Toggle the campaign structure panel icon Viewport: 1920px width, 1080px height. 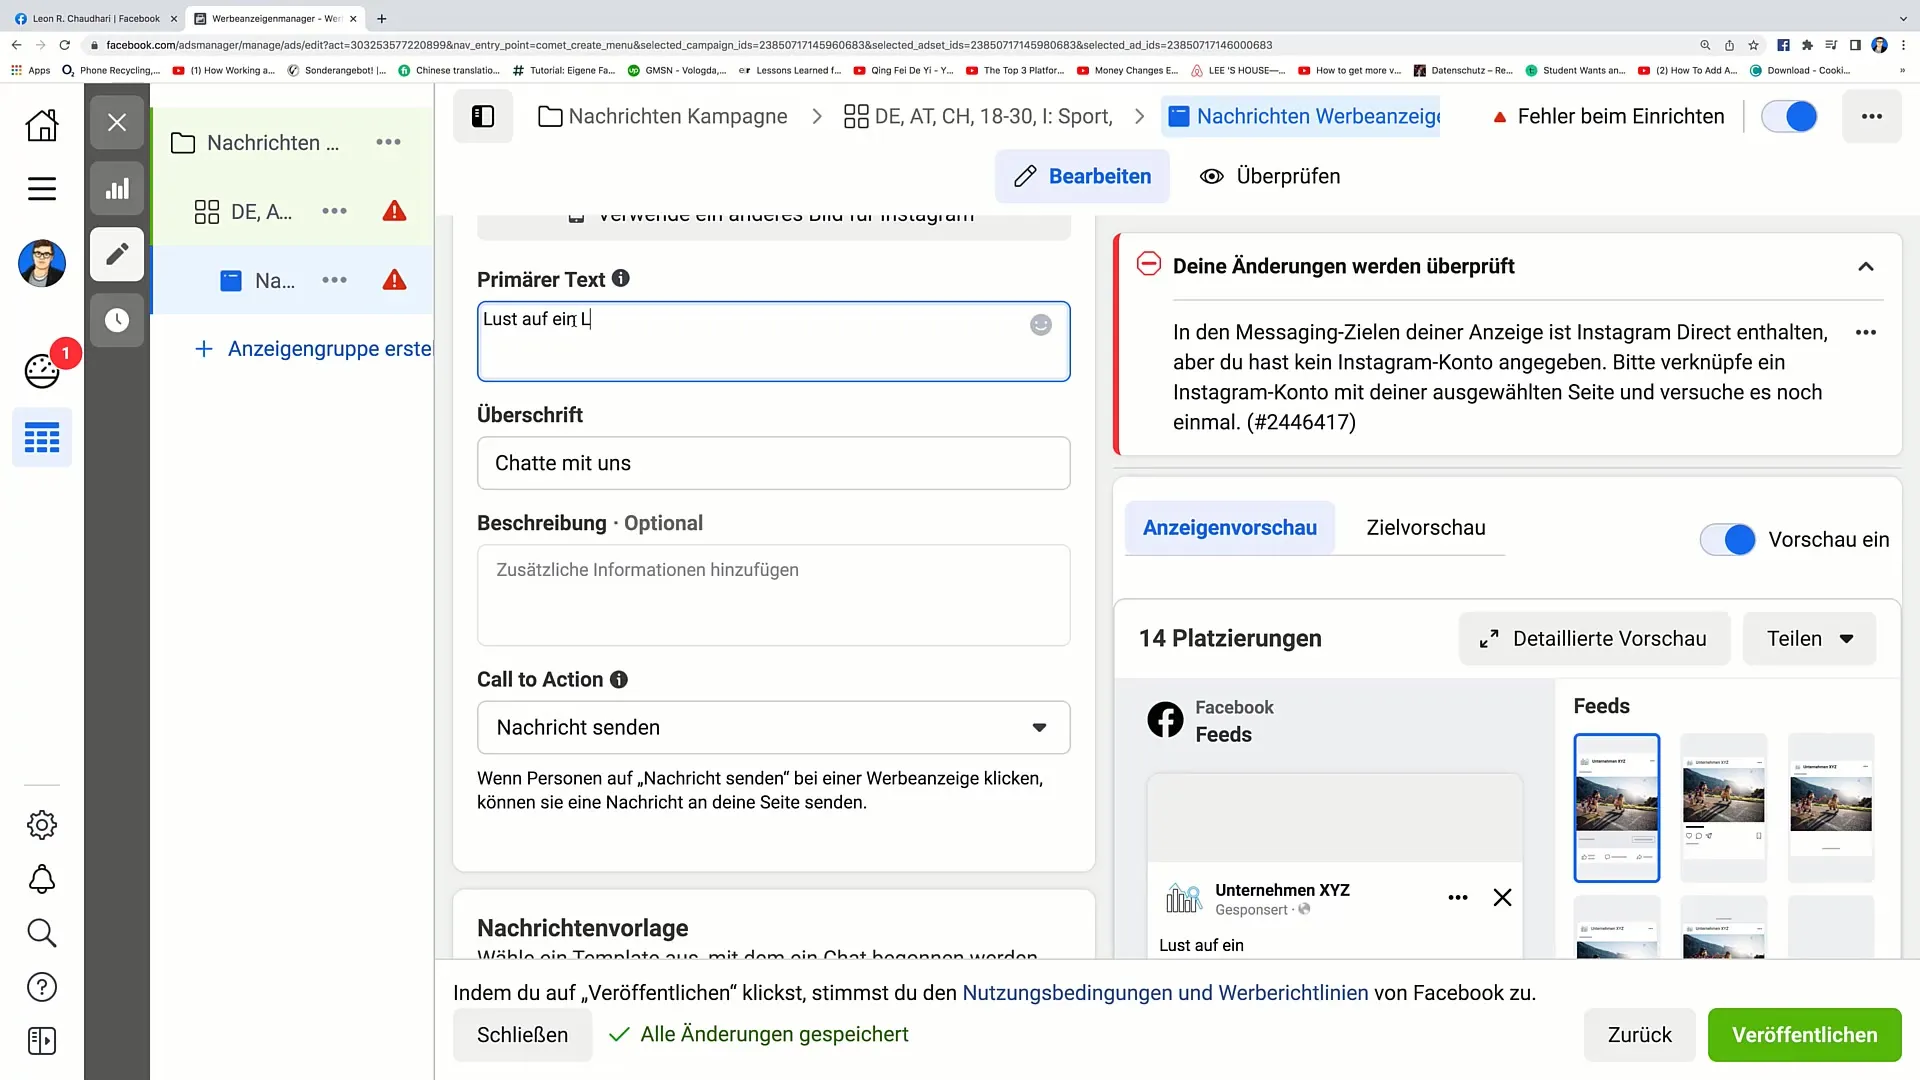click(483, 116)
